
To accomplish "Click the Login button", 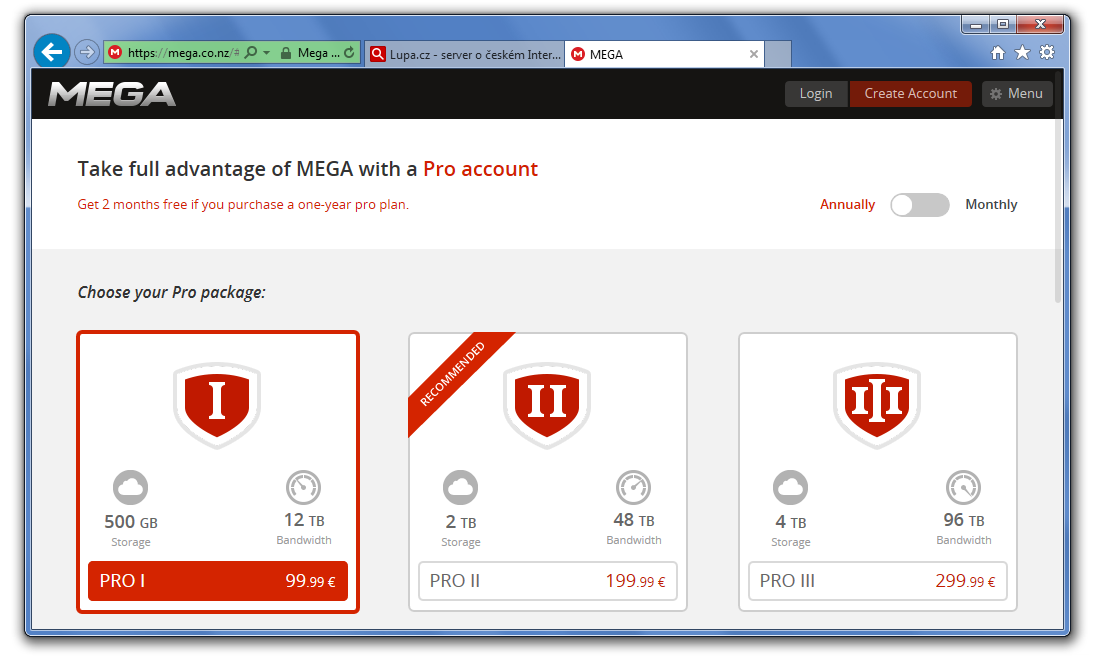I will [x=816, y=94].
